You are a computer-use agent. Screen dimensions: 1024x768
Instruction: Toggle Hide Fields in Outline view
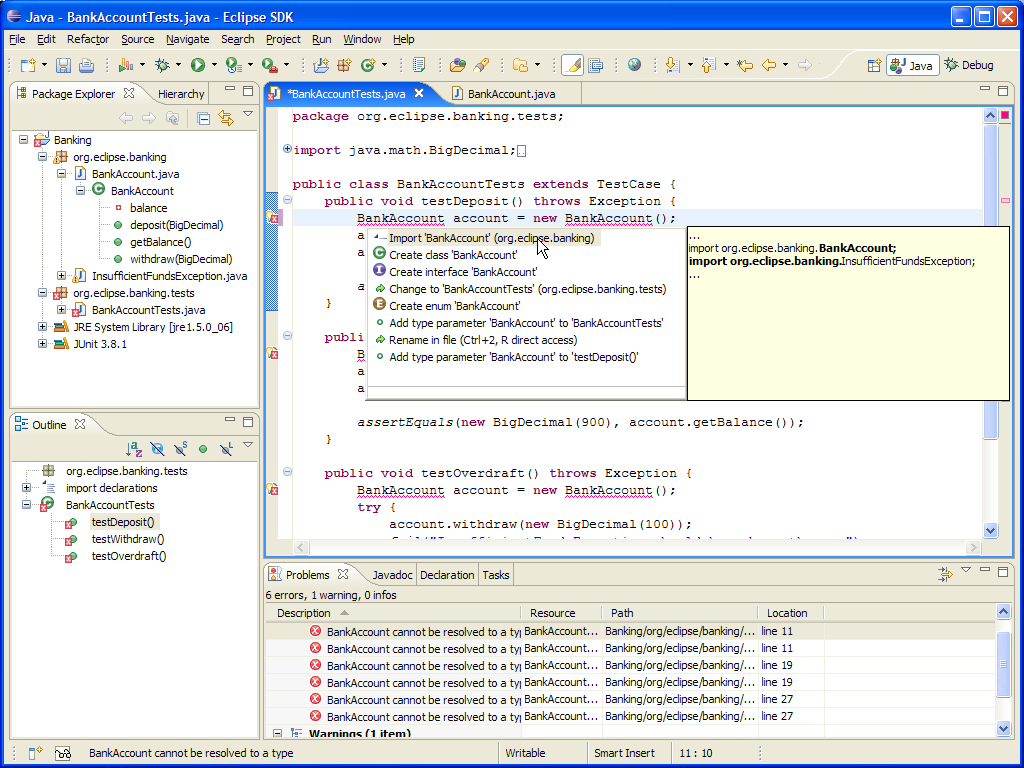157,450
